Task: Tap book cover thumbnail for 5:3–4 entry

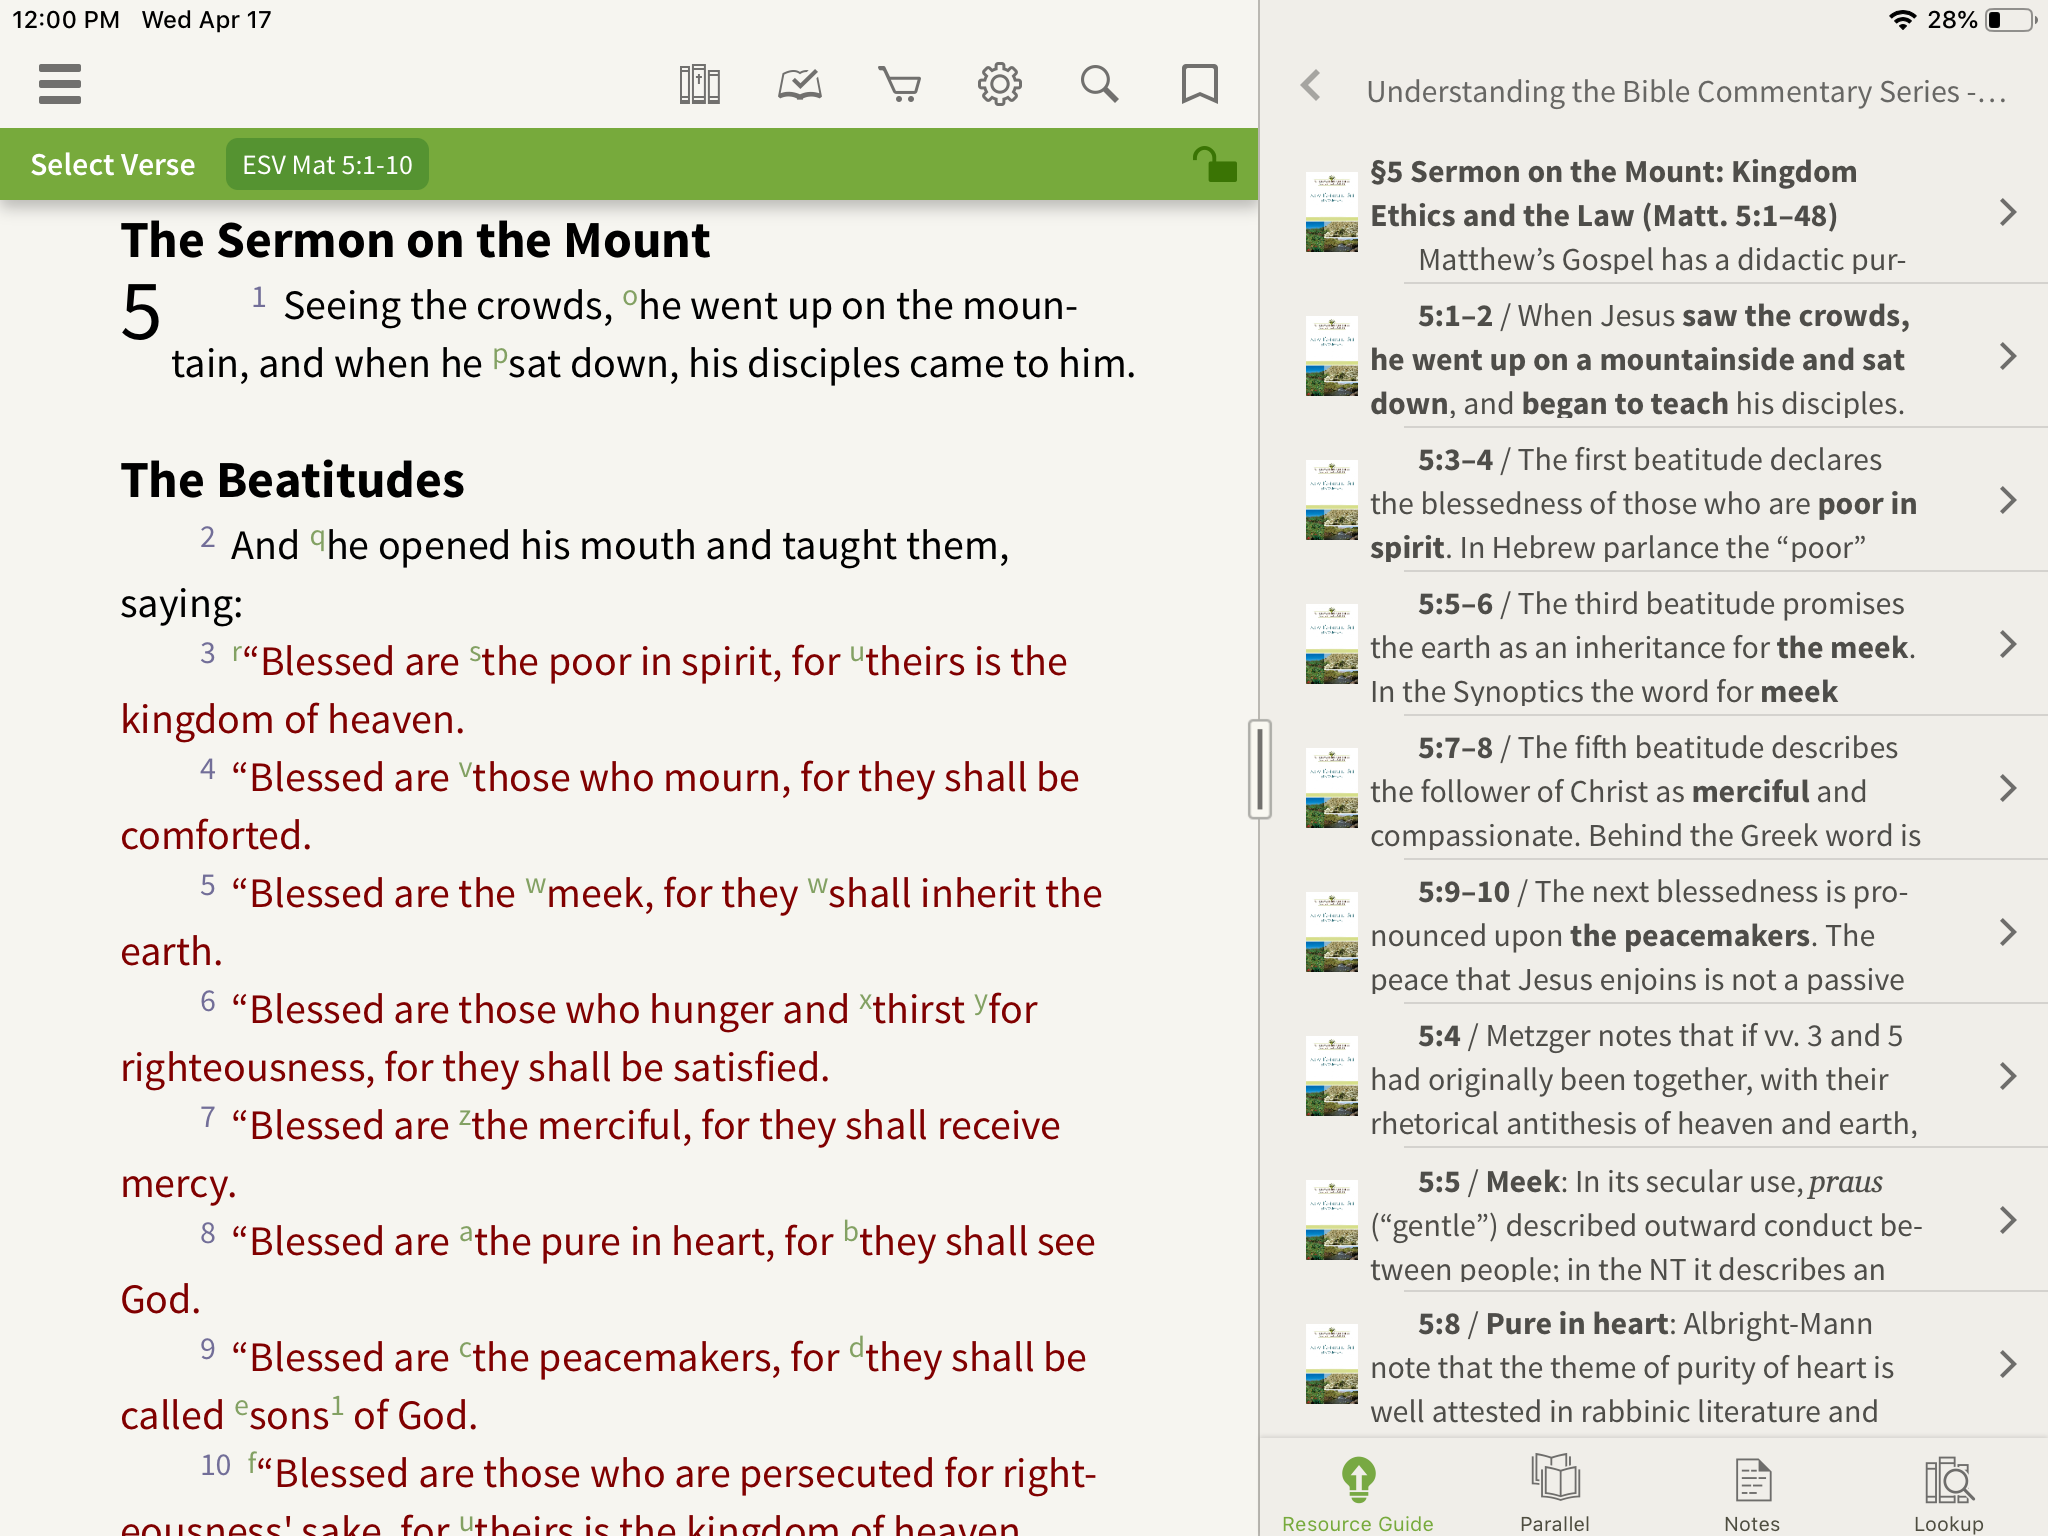Action: point(1331,500)
